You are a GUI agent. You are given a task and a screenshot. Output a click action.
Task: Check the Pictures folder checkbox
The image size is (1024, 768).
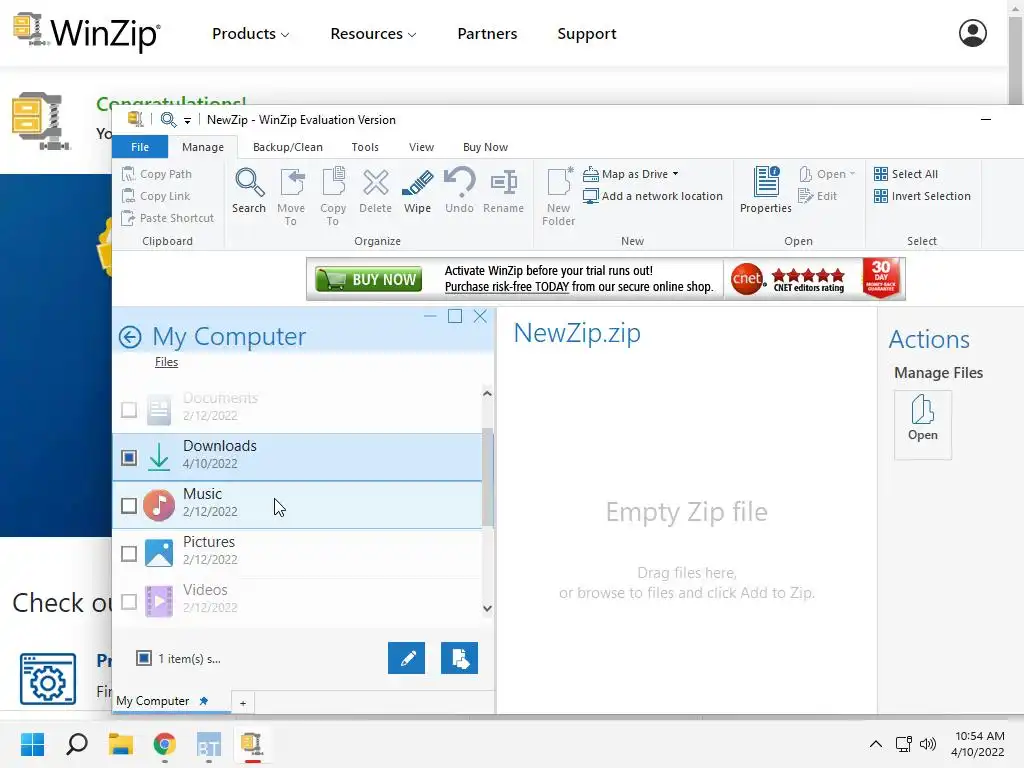129,553
